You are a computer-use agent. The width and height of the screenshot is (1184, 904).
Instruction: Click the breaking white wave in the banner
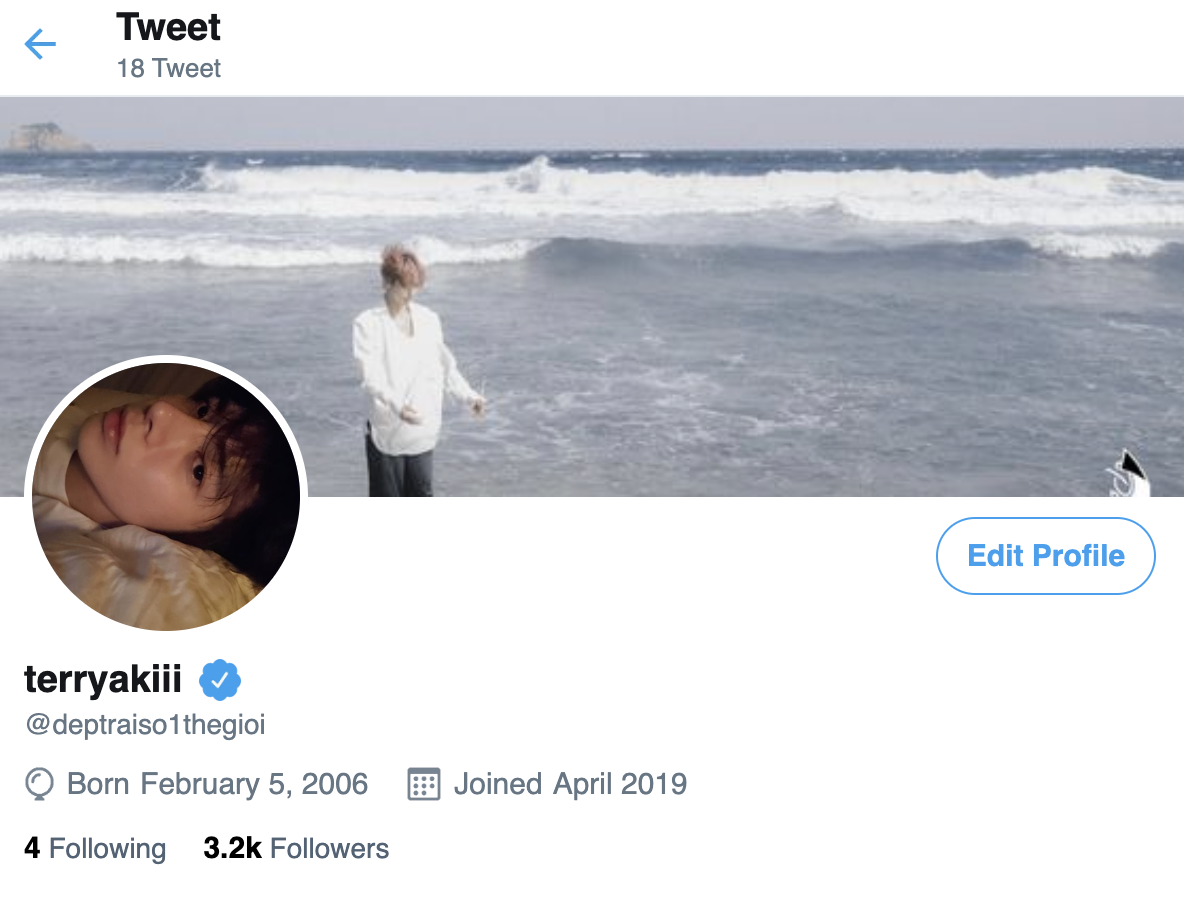click(592, 189)
